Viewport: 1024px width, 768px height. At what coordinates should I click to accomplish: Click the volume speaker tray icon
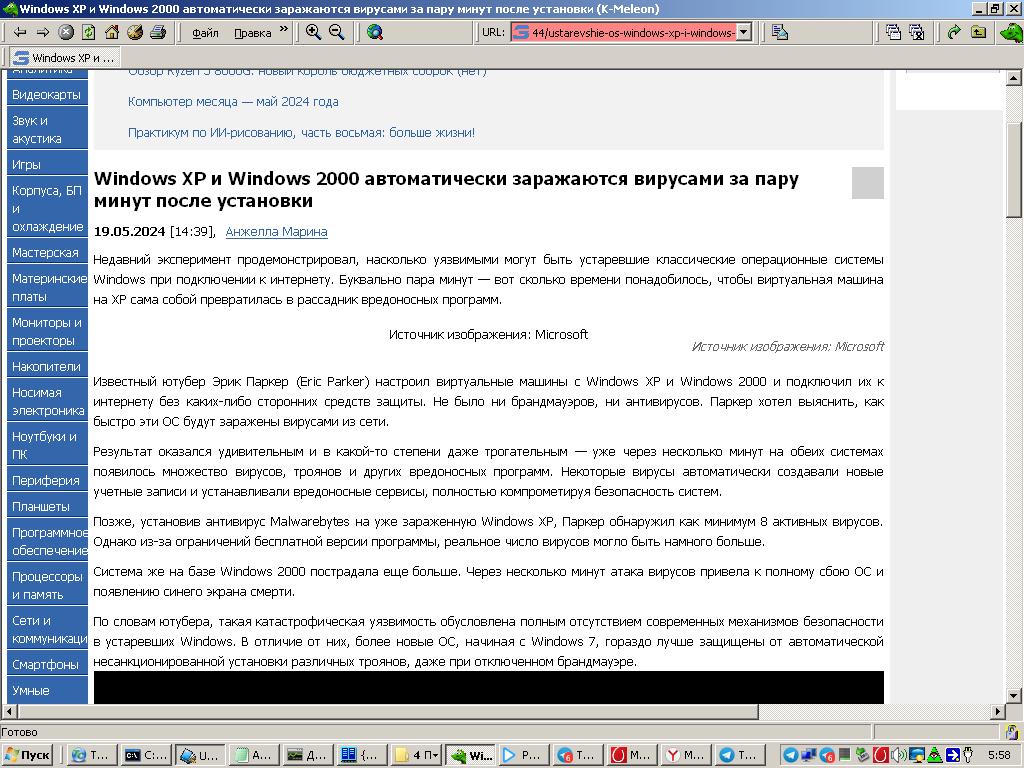(900, 755)
